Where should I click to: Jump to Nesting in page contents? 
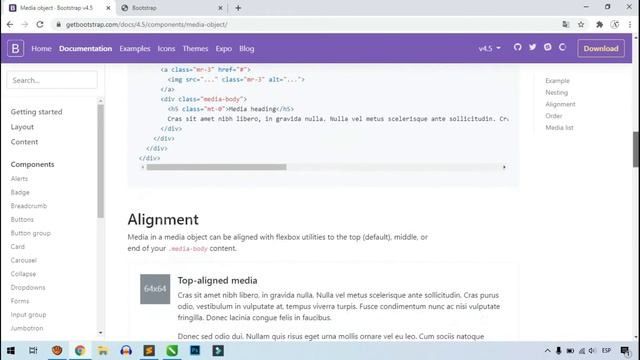(556, 93)
